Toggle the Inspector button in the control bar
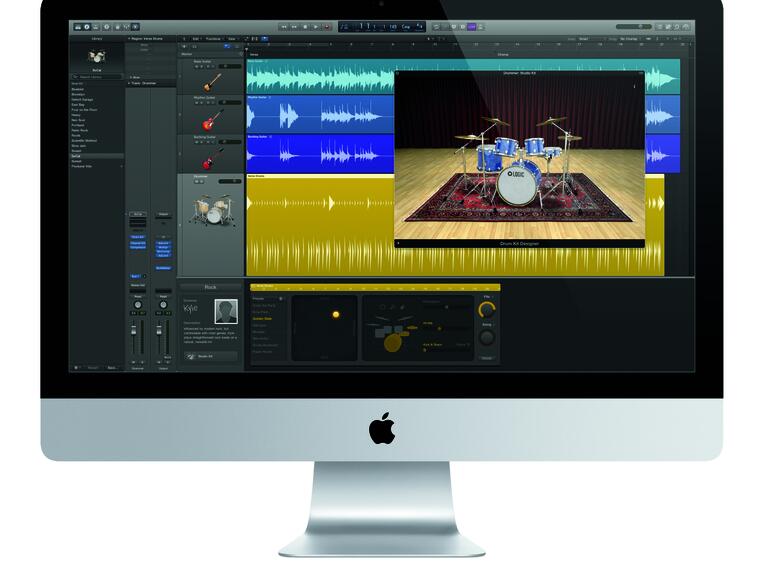 (87, 27)
